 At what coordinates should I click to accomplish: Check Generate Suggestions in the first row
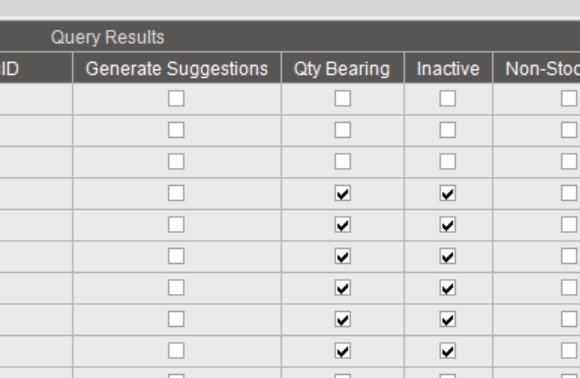176,98
